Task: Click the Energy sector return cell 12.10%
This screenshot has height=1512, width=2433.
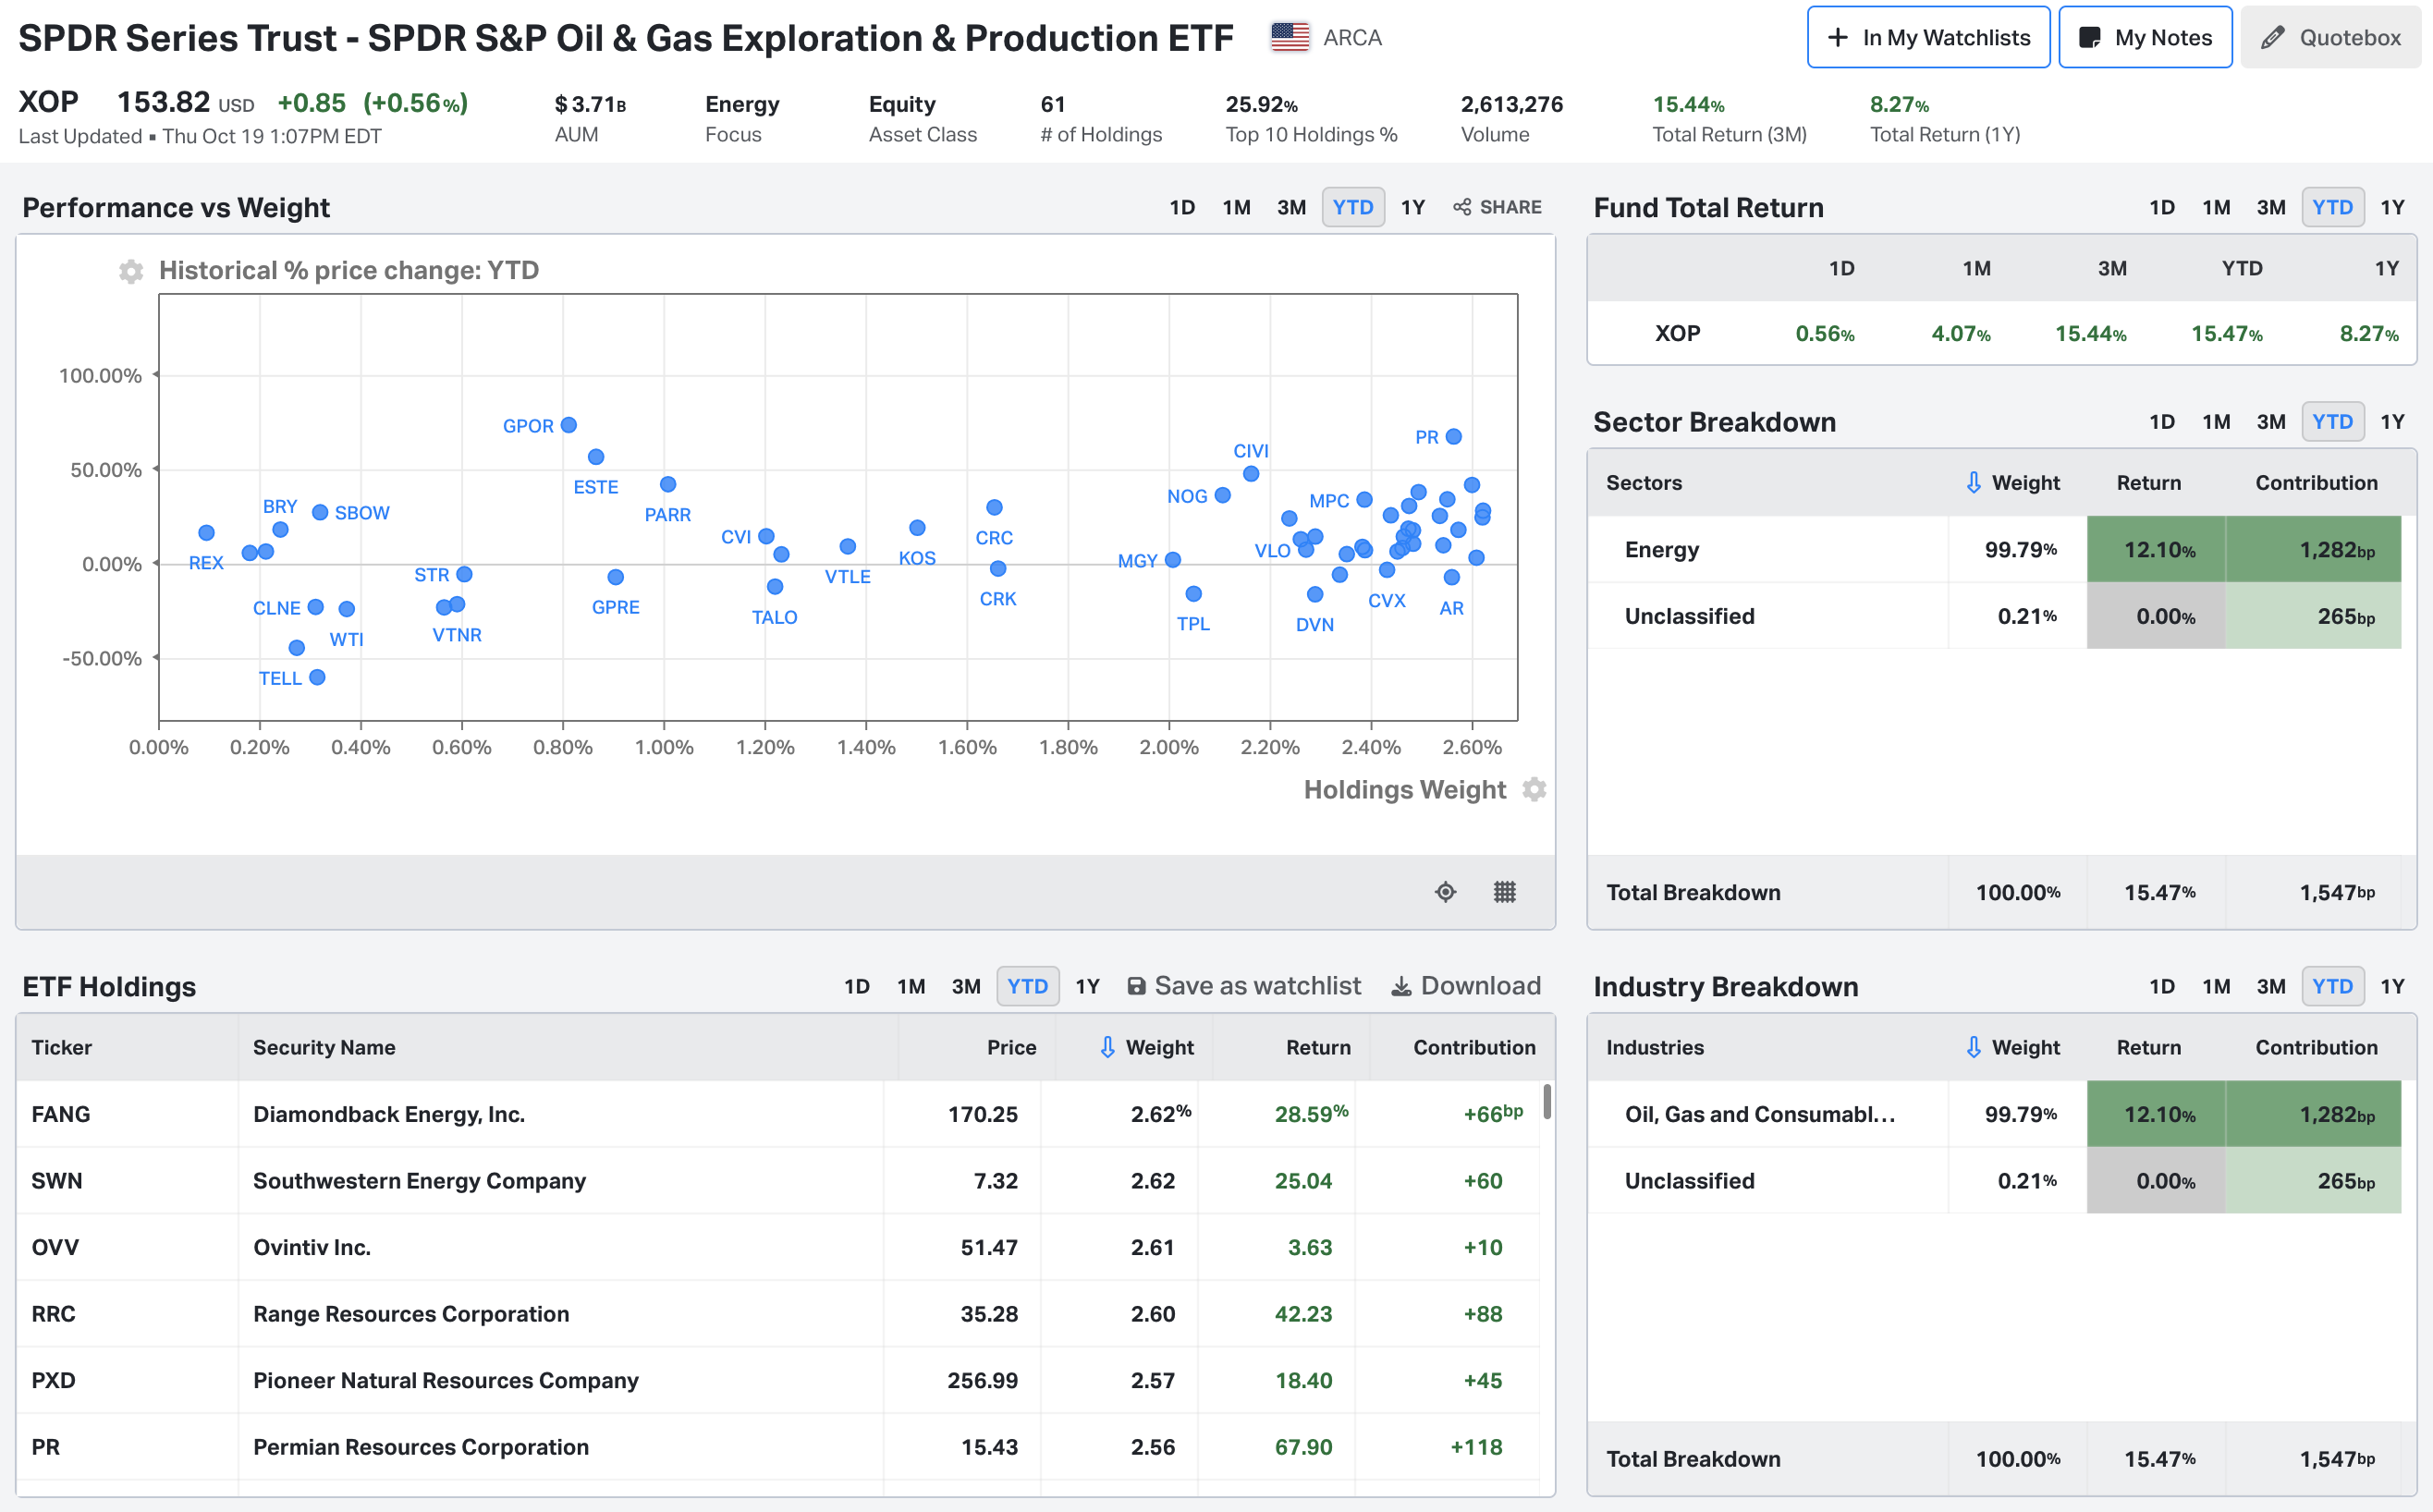Action: [x=2156, y=549]
